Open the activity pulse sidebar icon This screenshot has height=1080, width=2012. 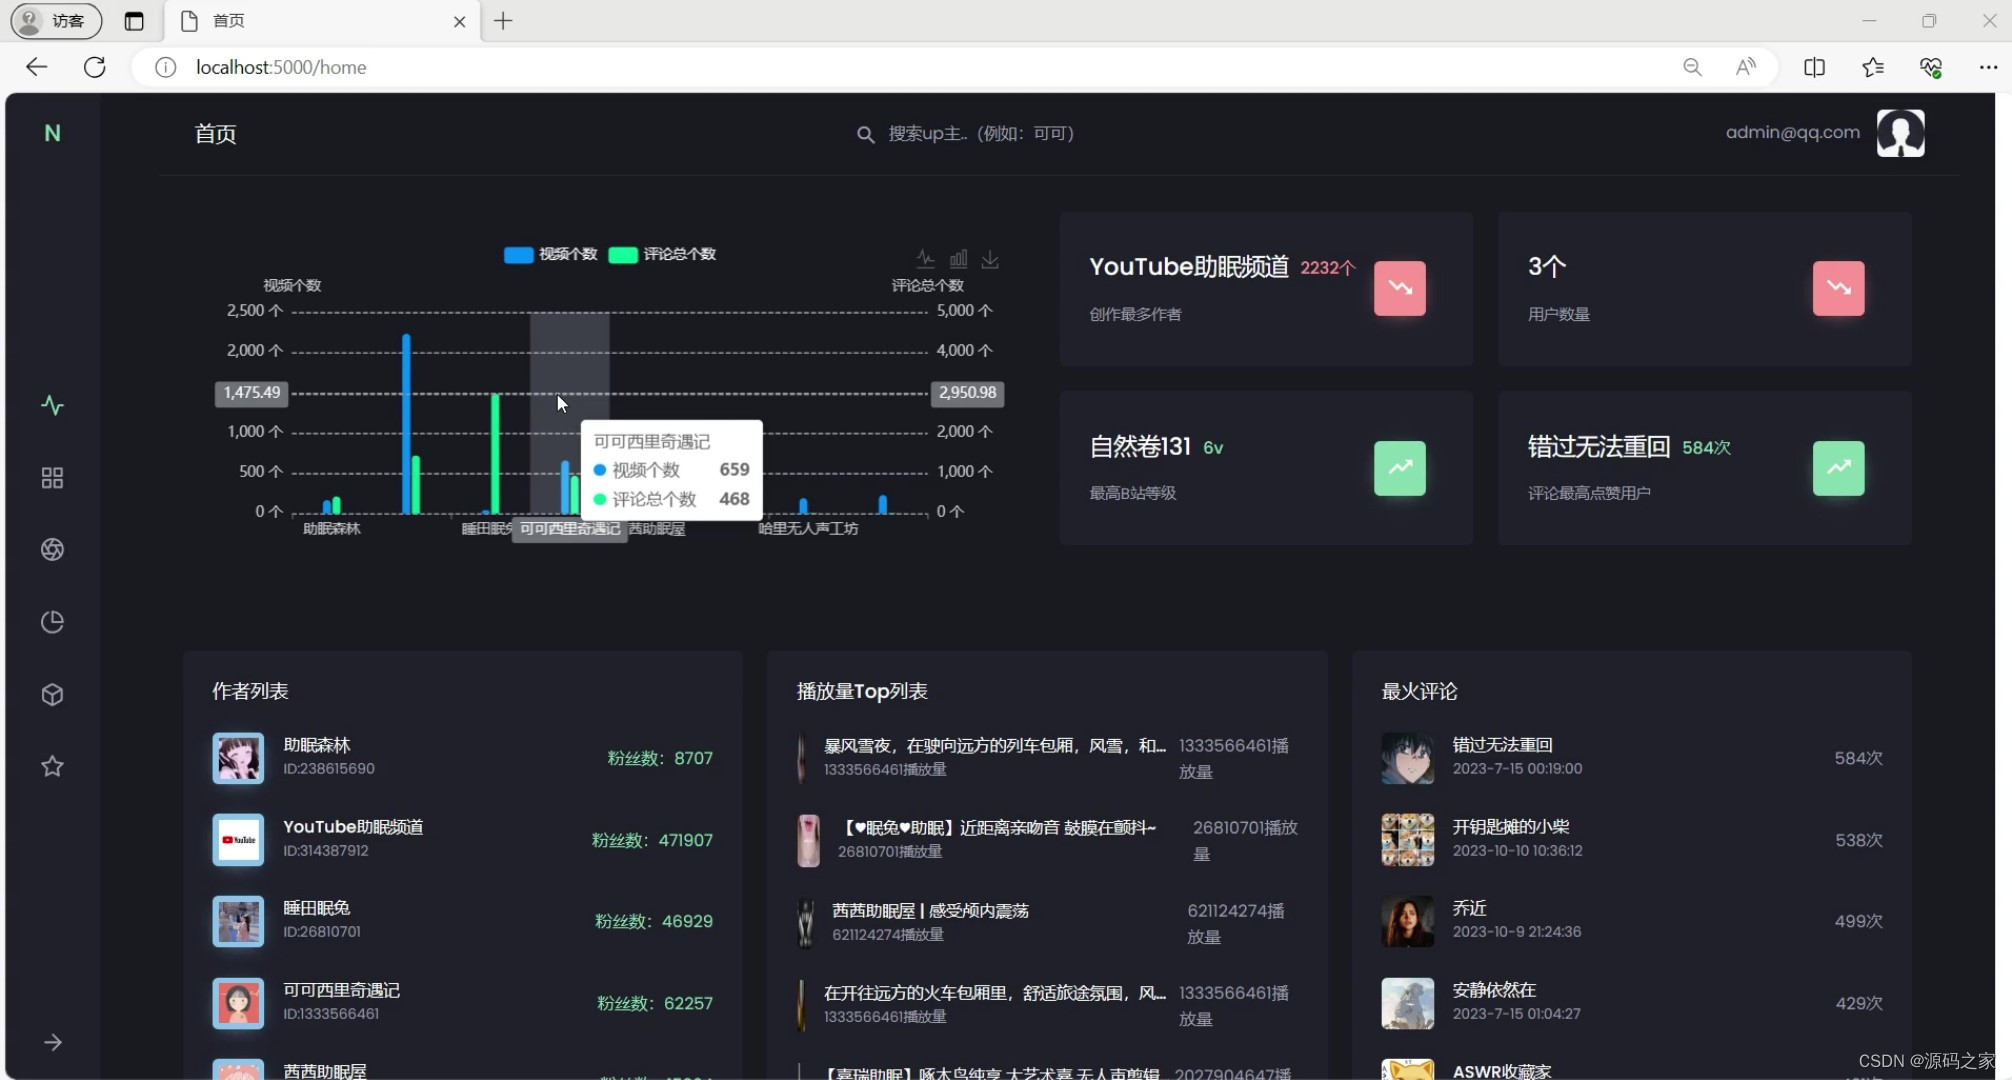(52, 405)
